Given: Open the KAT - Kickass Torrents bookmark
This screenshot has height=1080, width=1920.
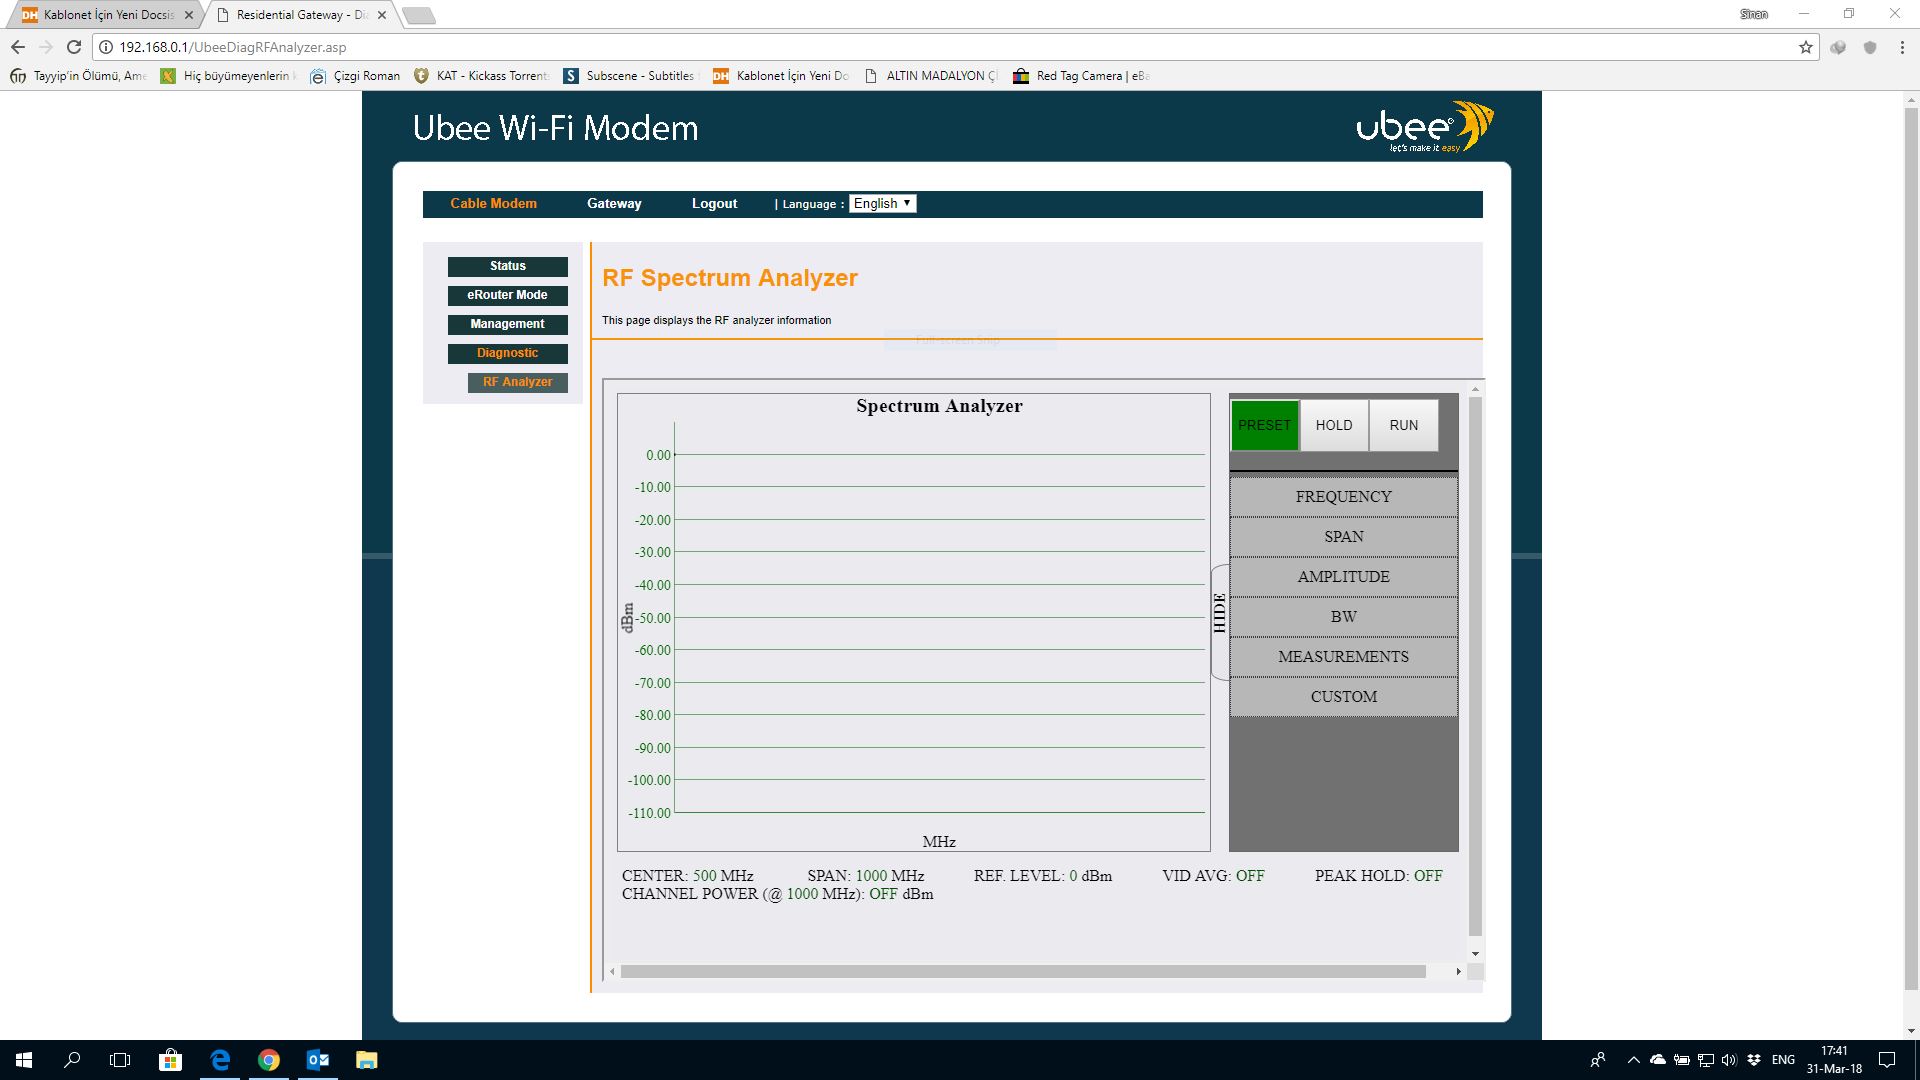Looking at the screenshot, I should [481, 76].
